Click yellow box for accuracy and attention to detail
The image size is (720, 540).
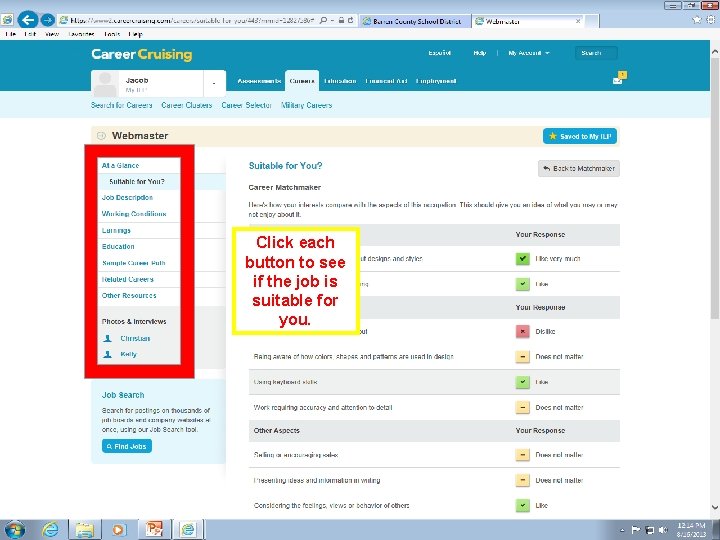click(523, 407)
